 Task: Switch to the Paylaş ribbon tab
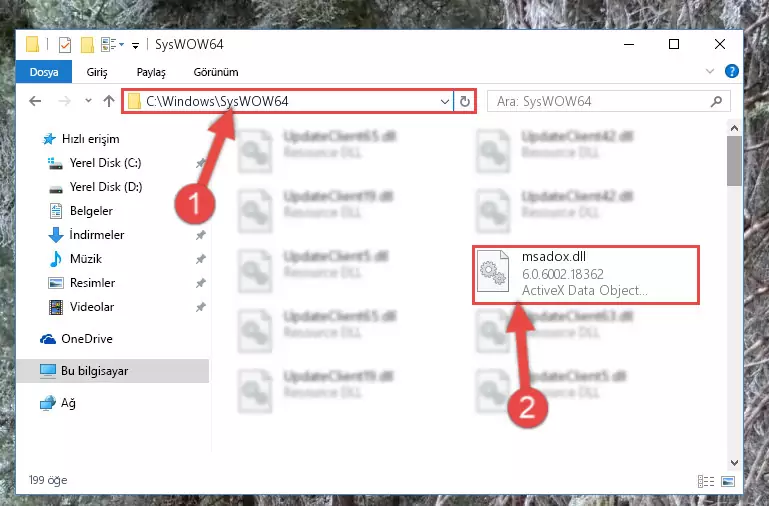(151, 72)
